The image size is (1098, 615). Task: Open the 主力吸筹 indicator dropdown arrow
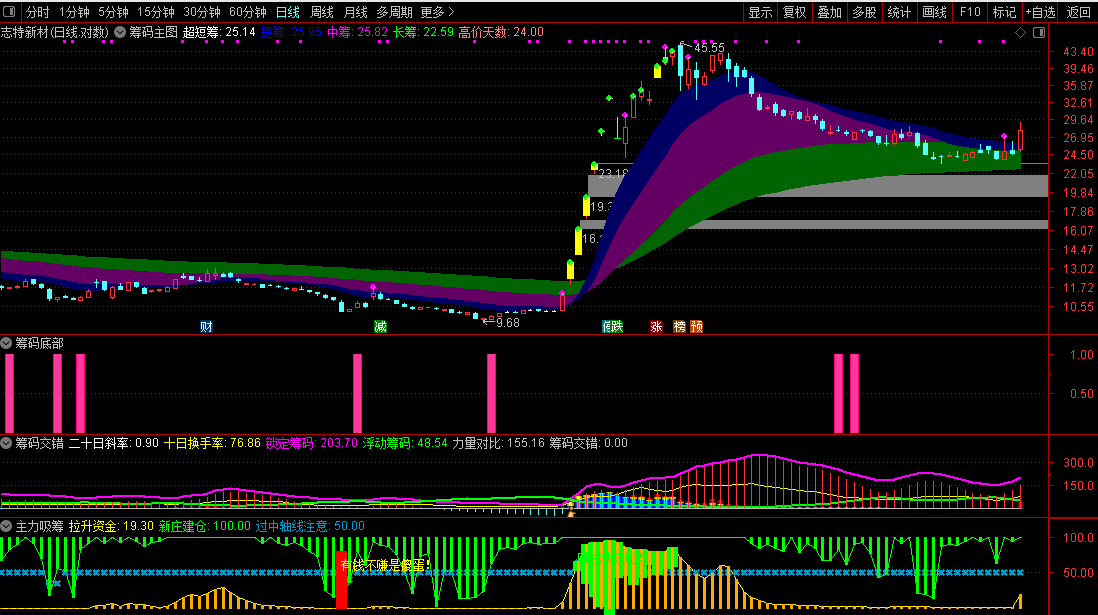point(7,526)
